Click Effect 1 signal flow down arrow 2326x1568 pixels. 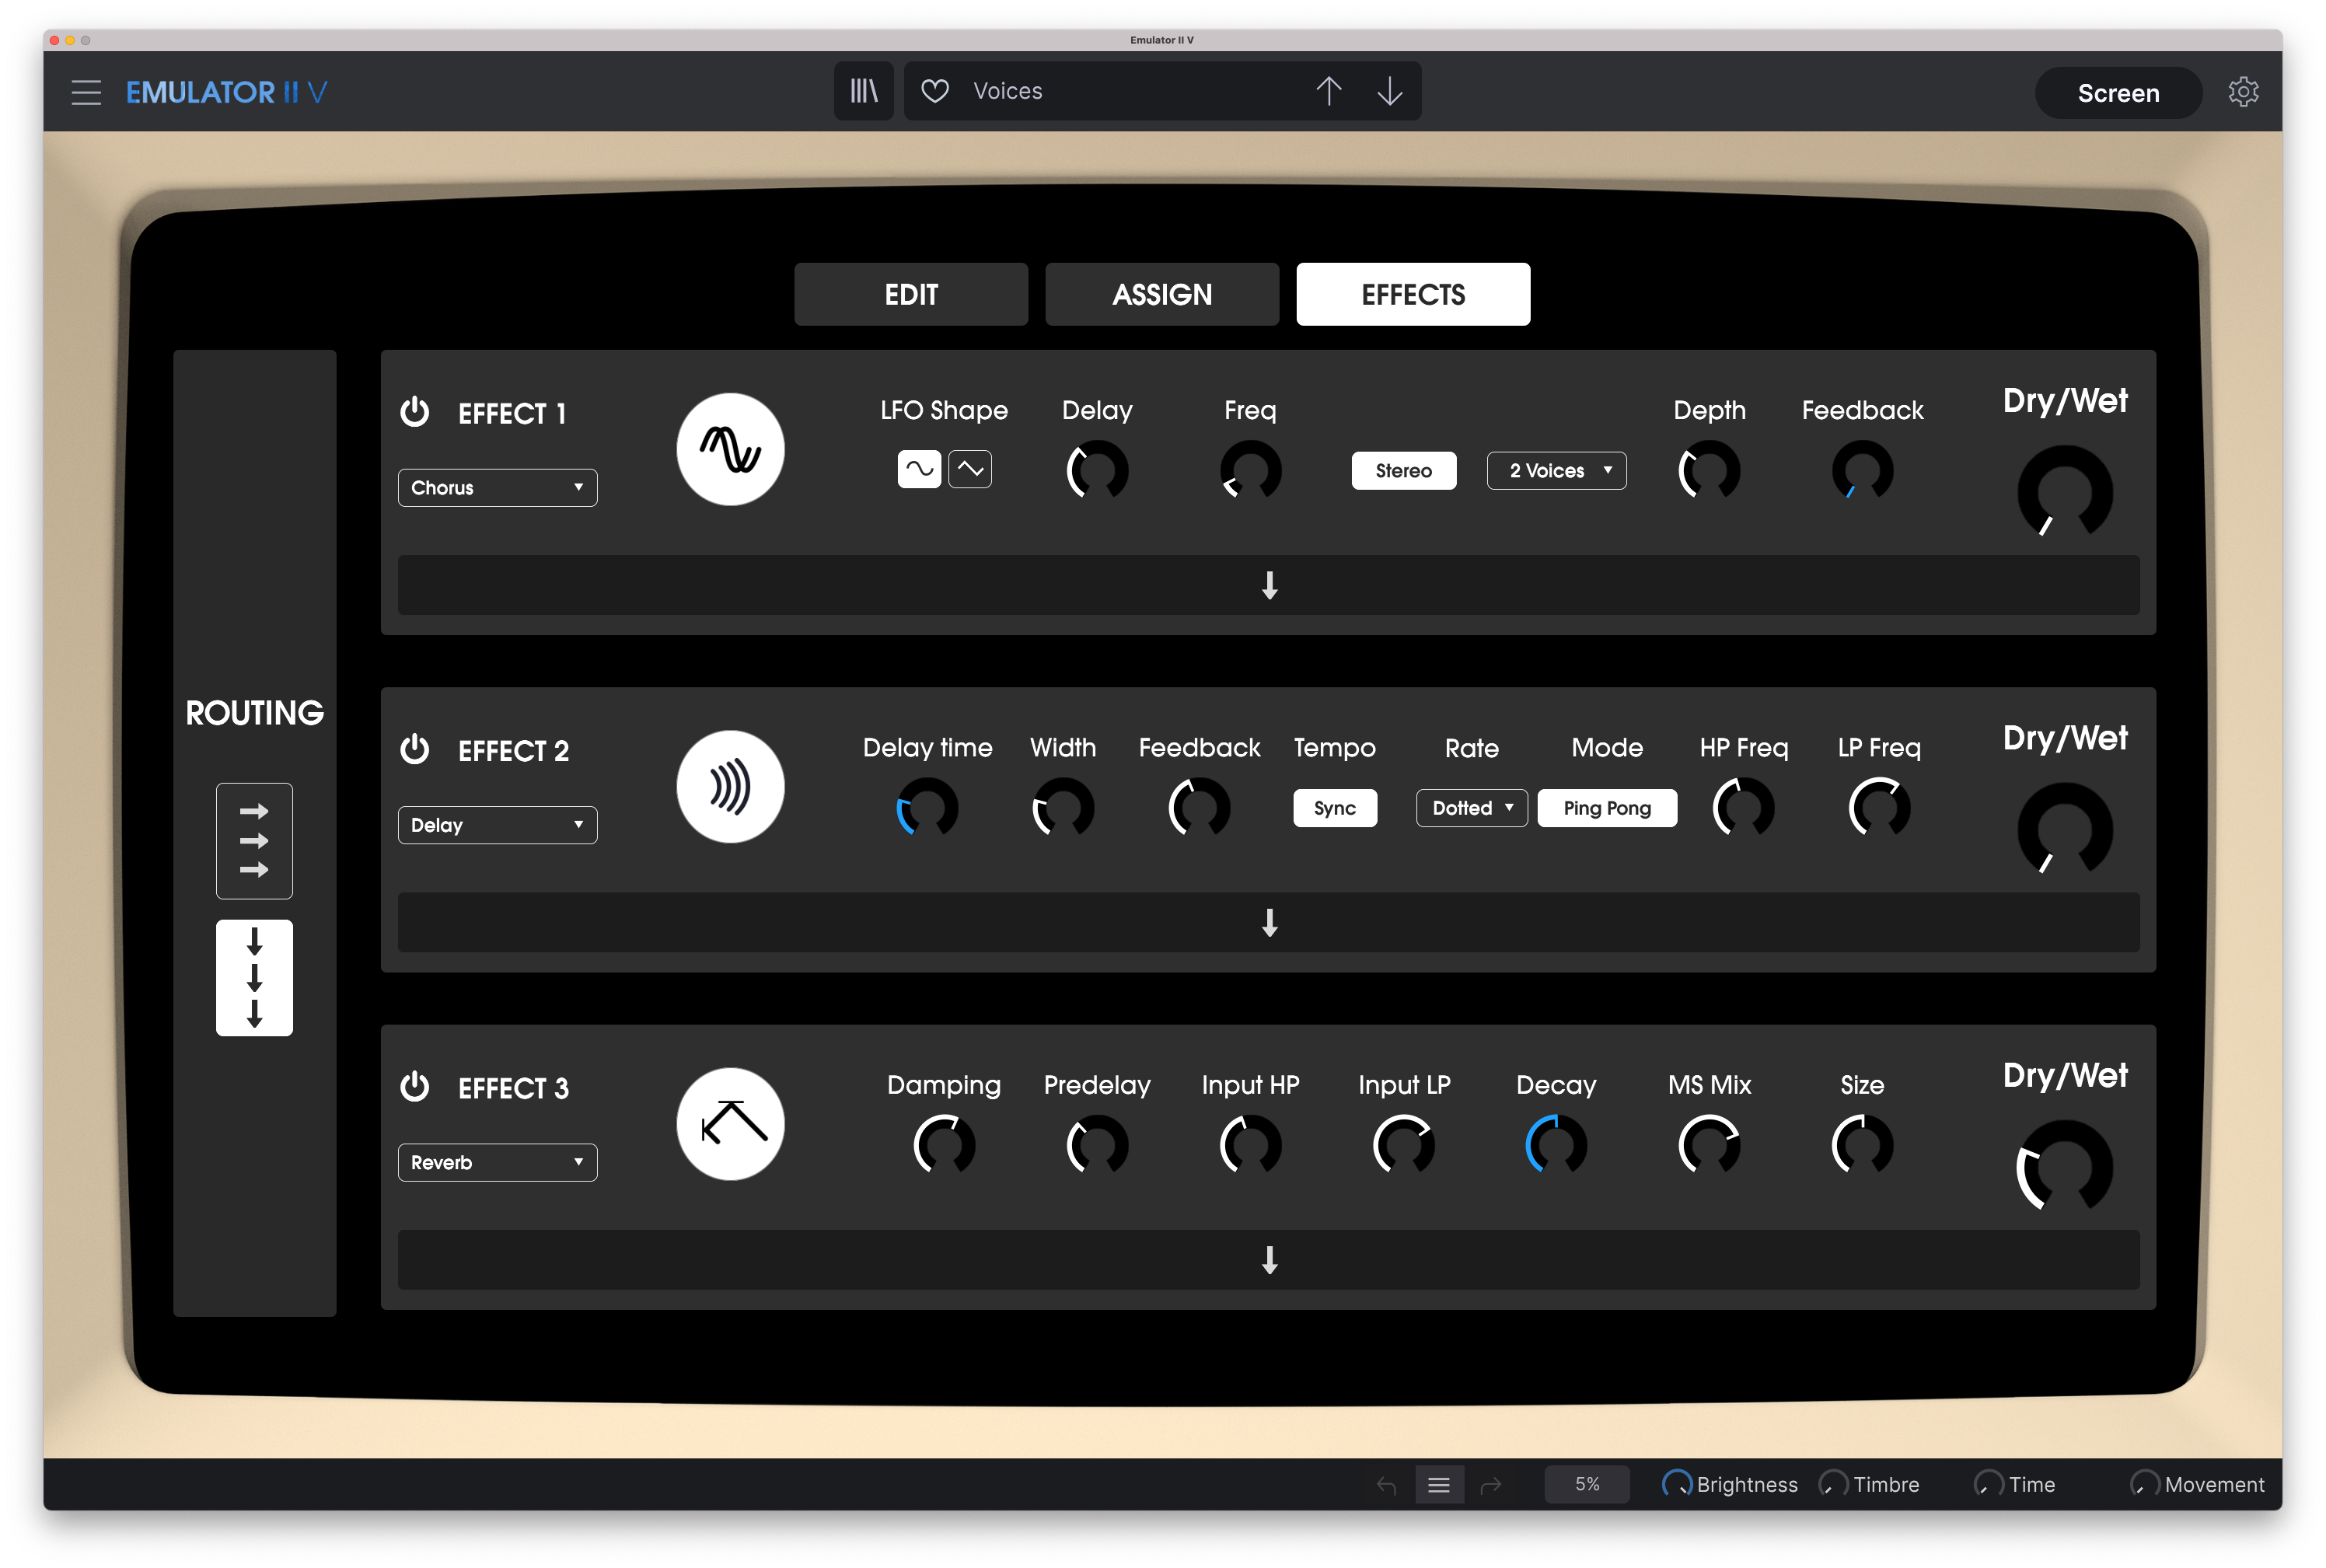point(1269,585)
